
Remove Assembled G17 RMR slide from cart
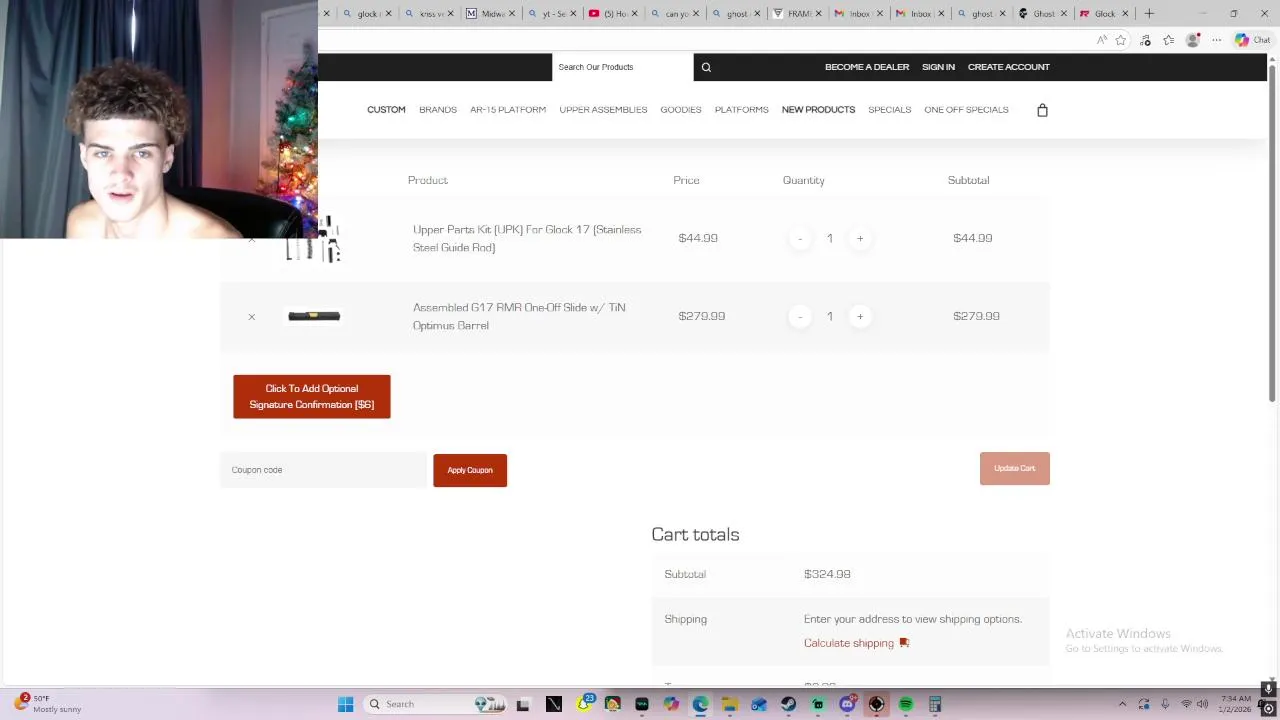click(x=252, y=316)
